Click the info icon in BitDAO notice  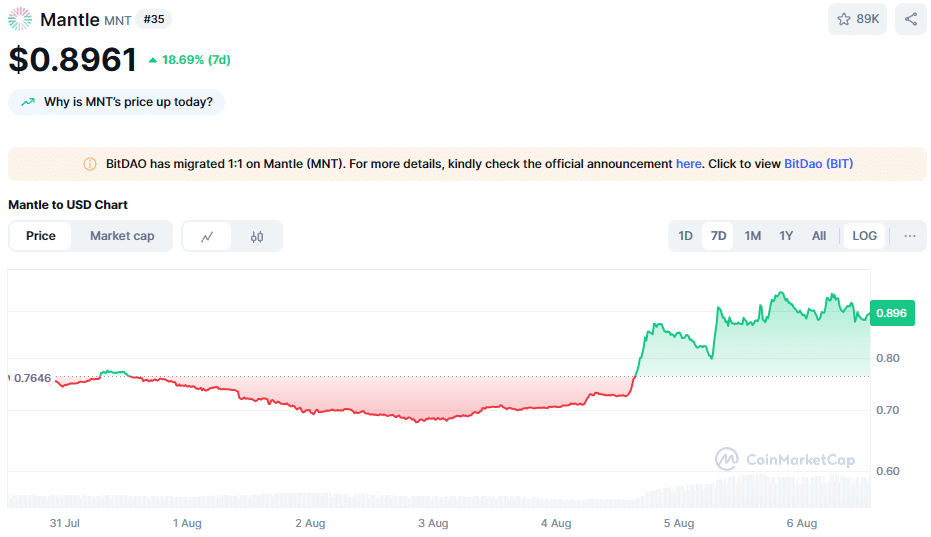(x=90, y=164)
